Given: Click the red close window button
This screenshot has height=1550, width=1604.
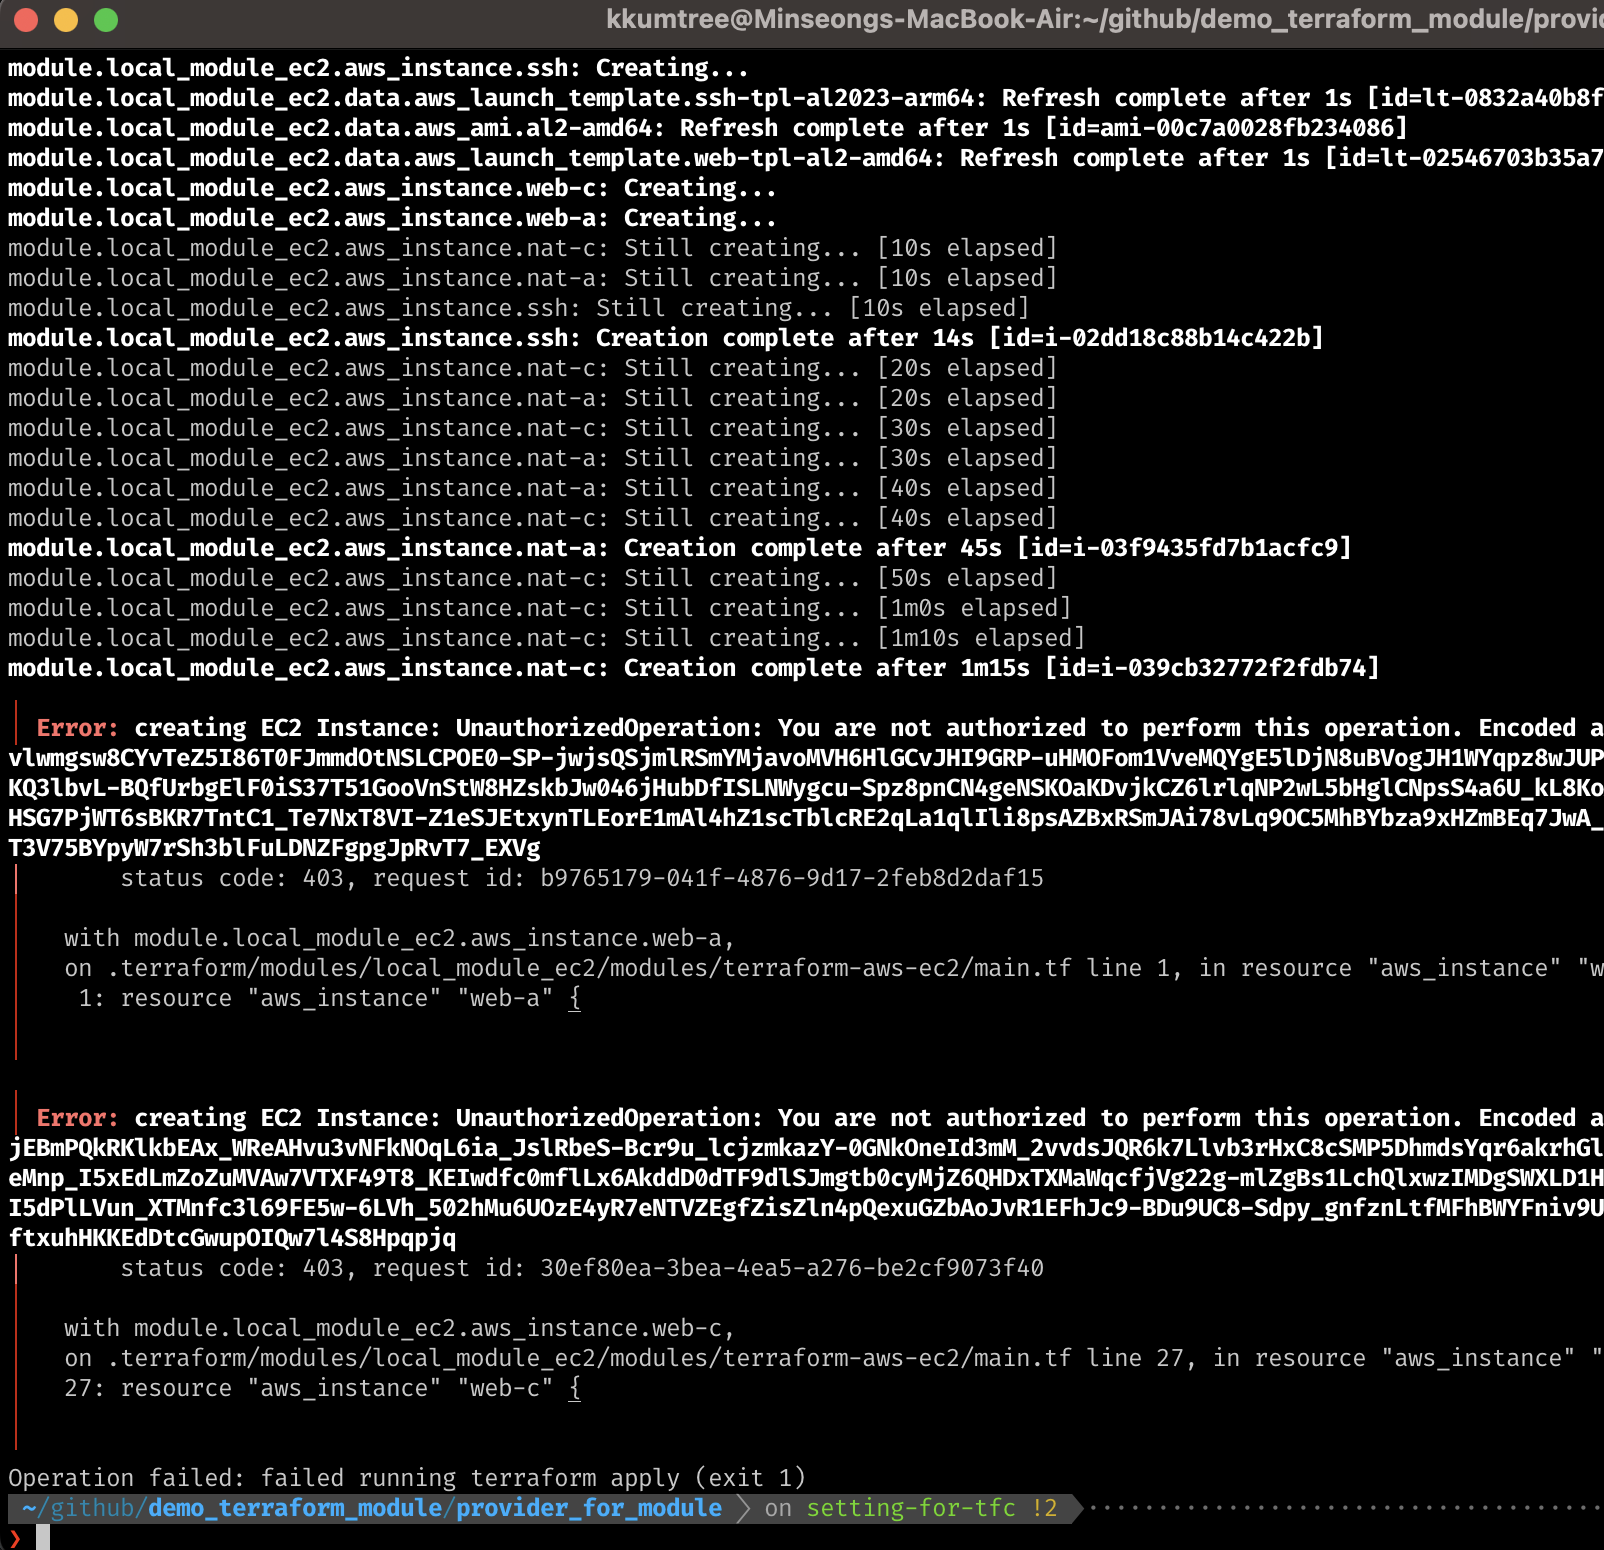Looking at the screenshot, I should tap(26, 20).
